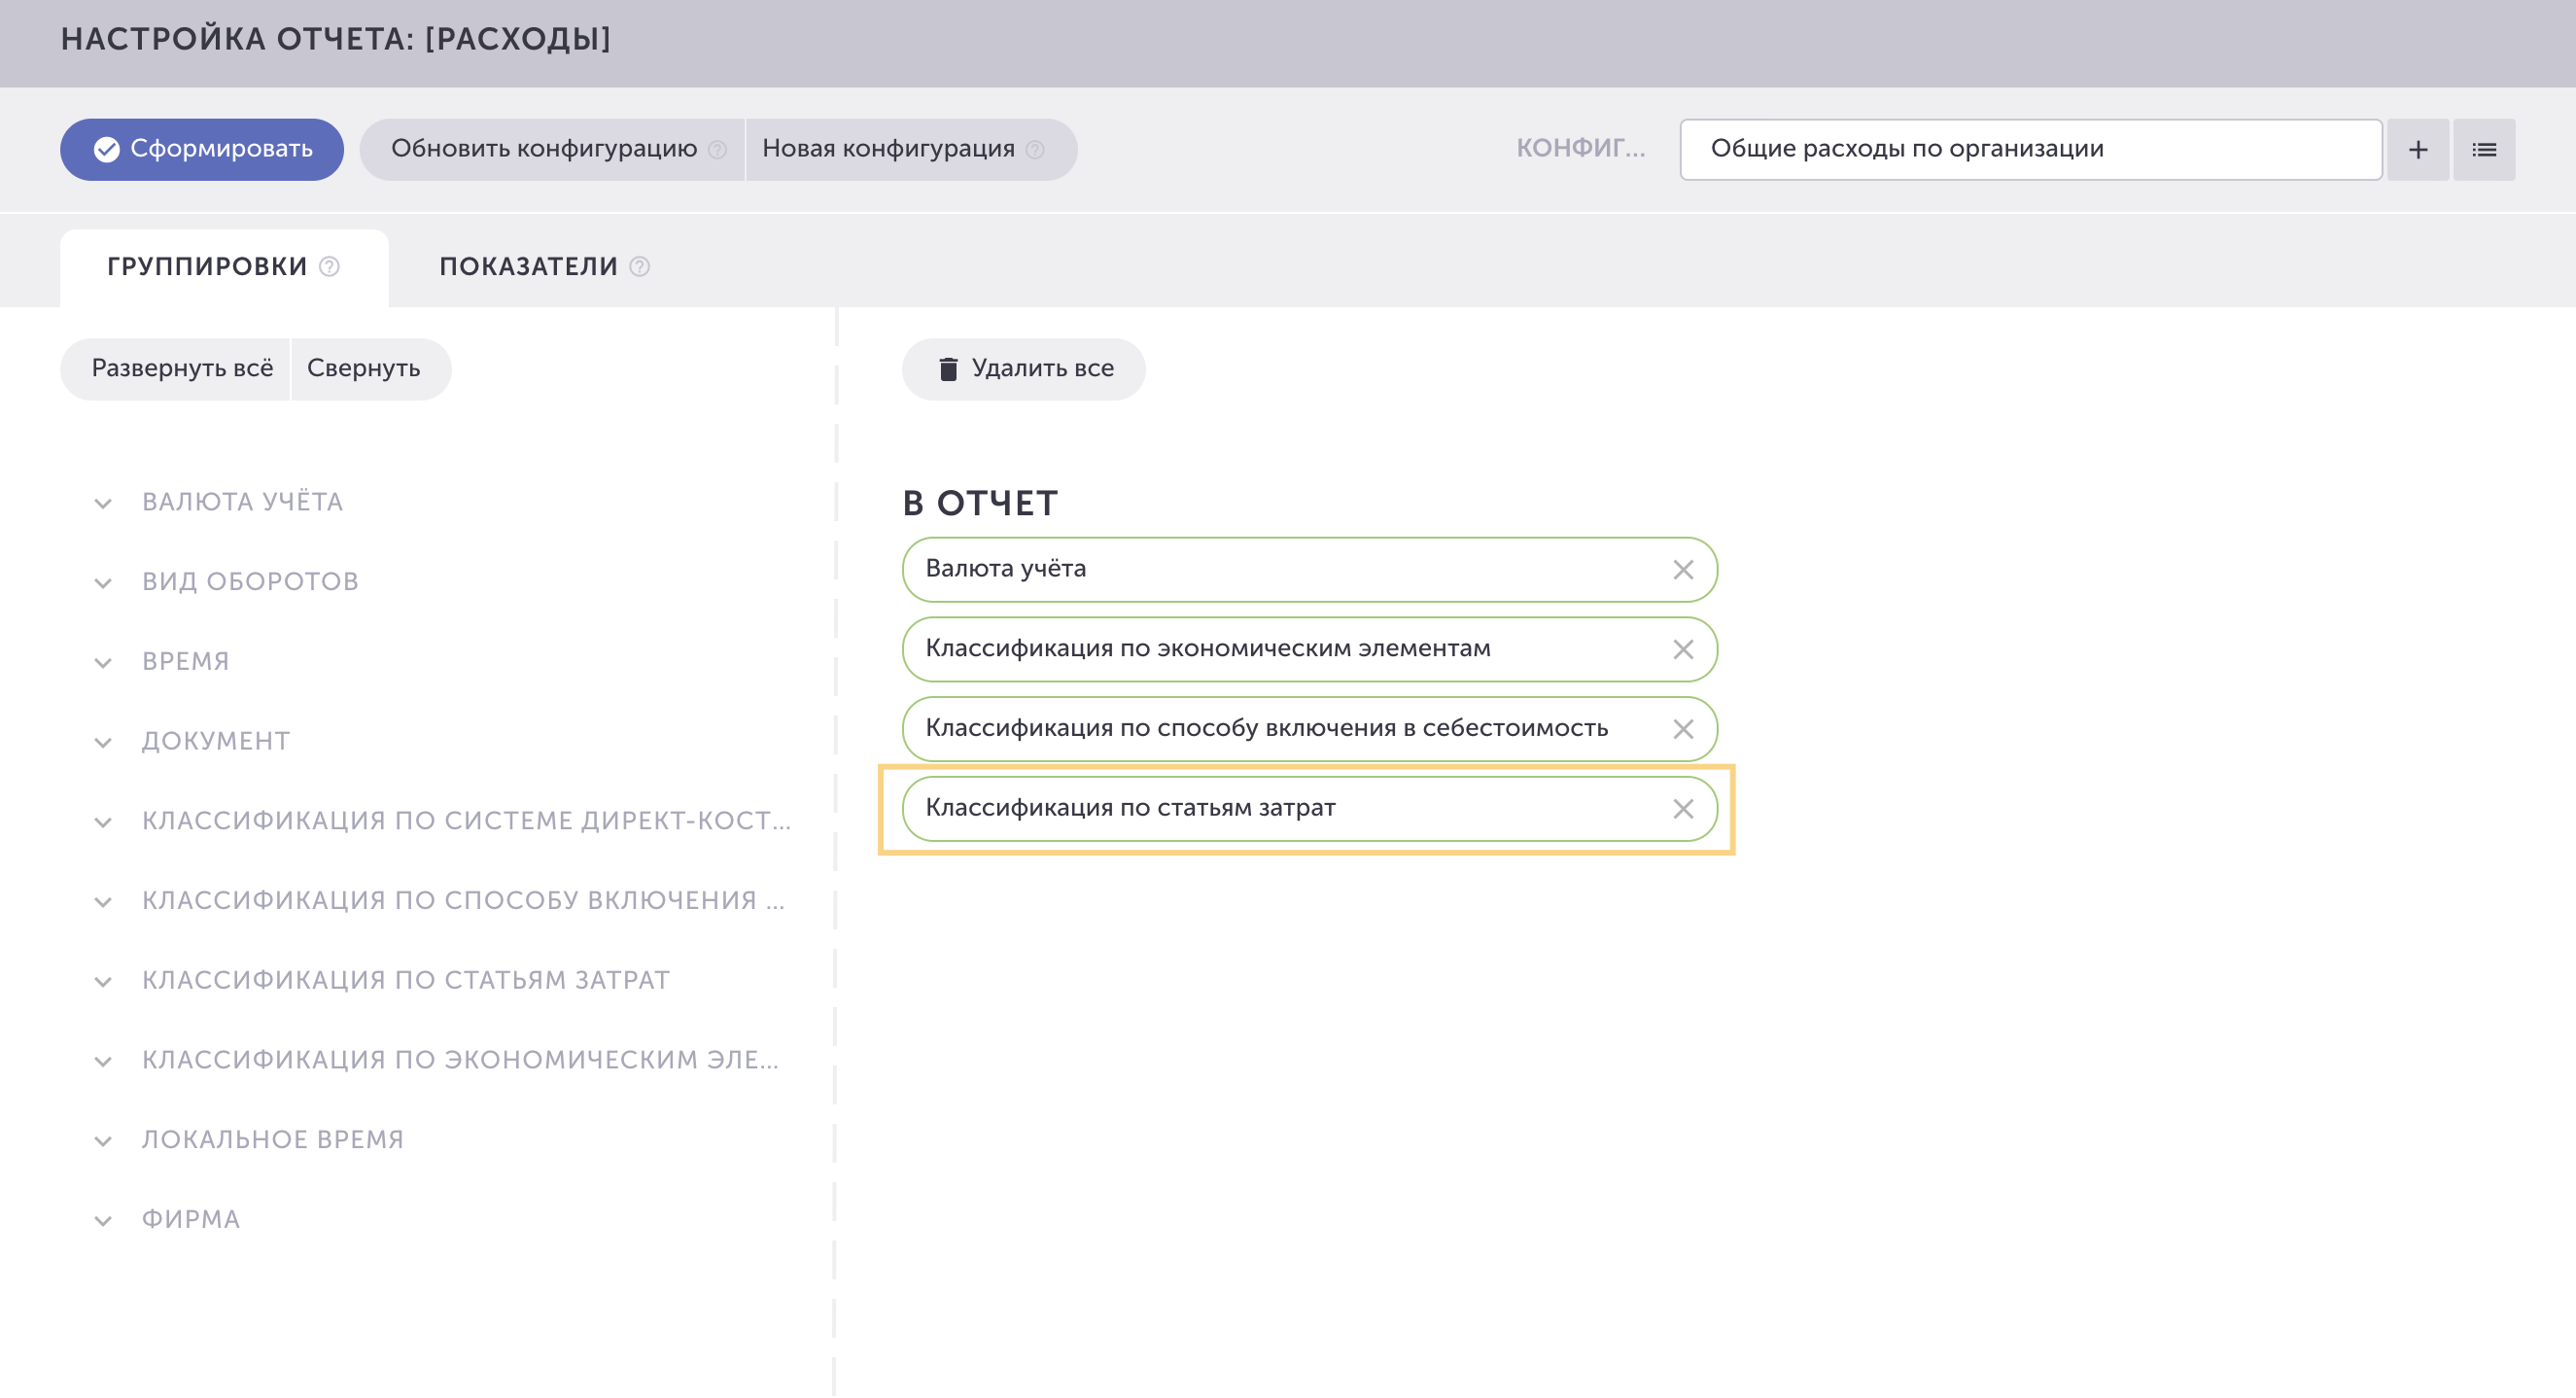Open help icon on Группировки tab
Image resolution: width=2576 pixels, height=1398 pixels.
(329, 267)
